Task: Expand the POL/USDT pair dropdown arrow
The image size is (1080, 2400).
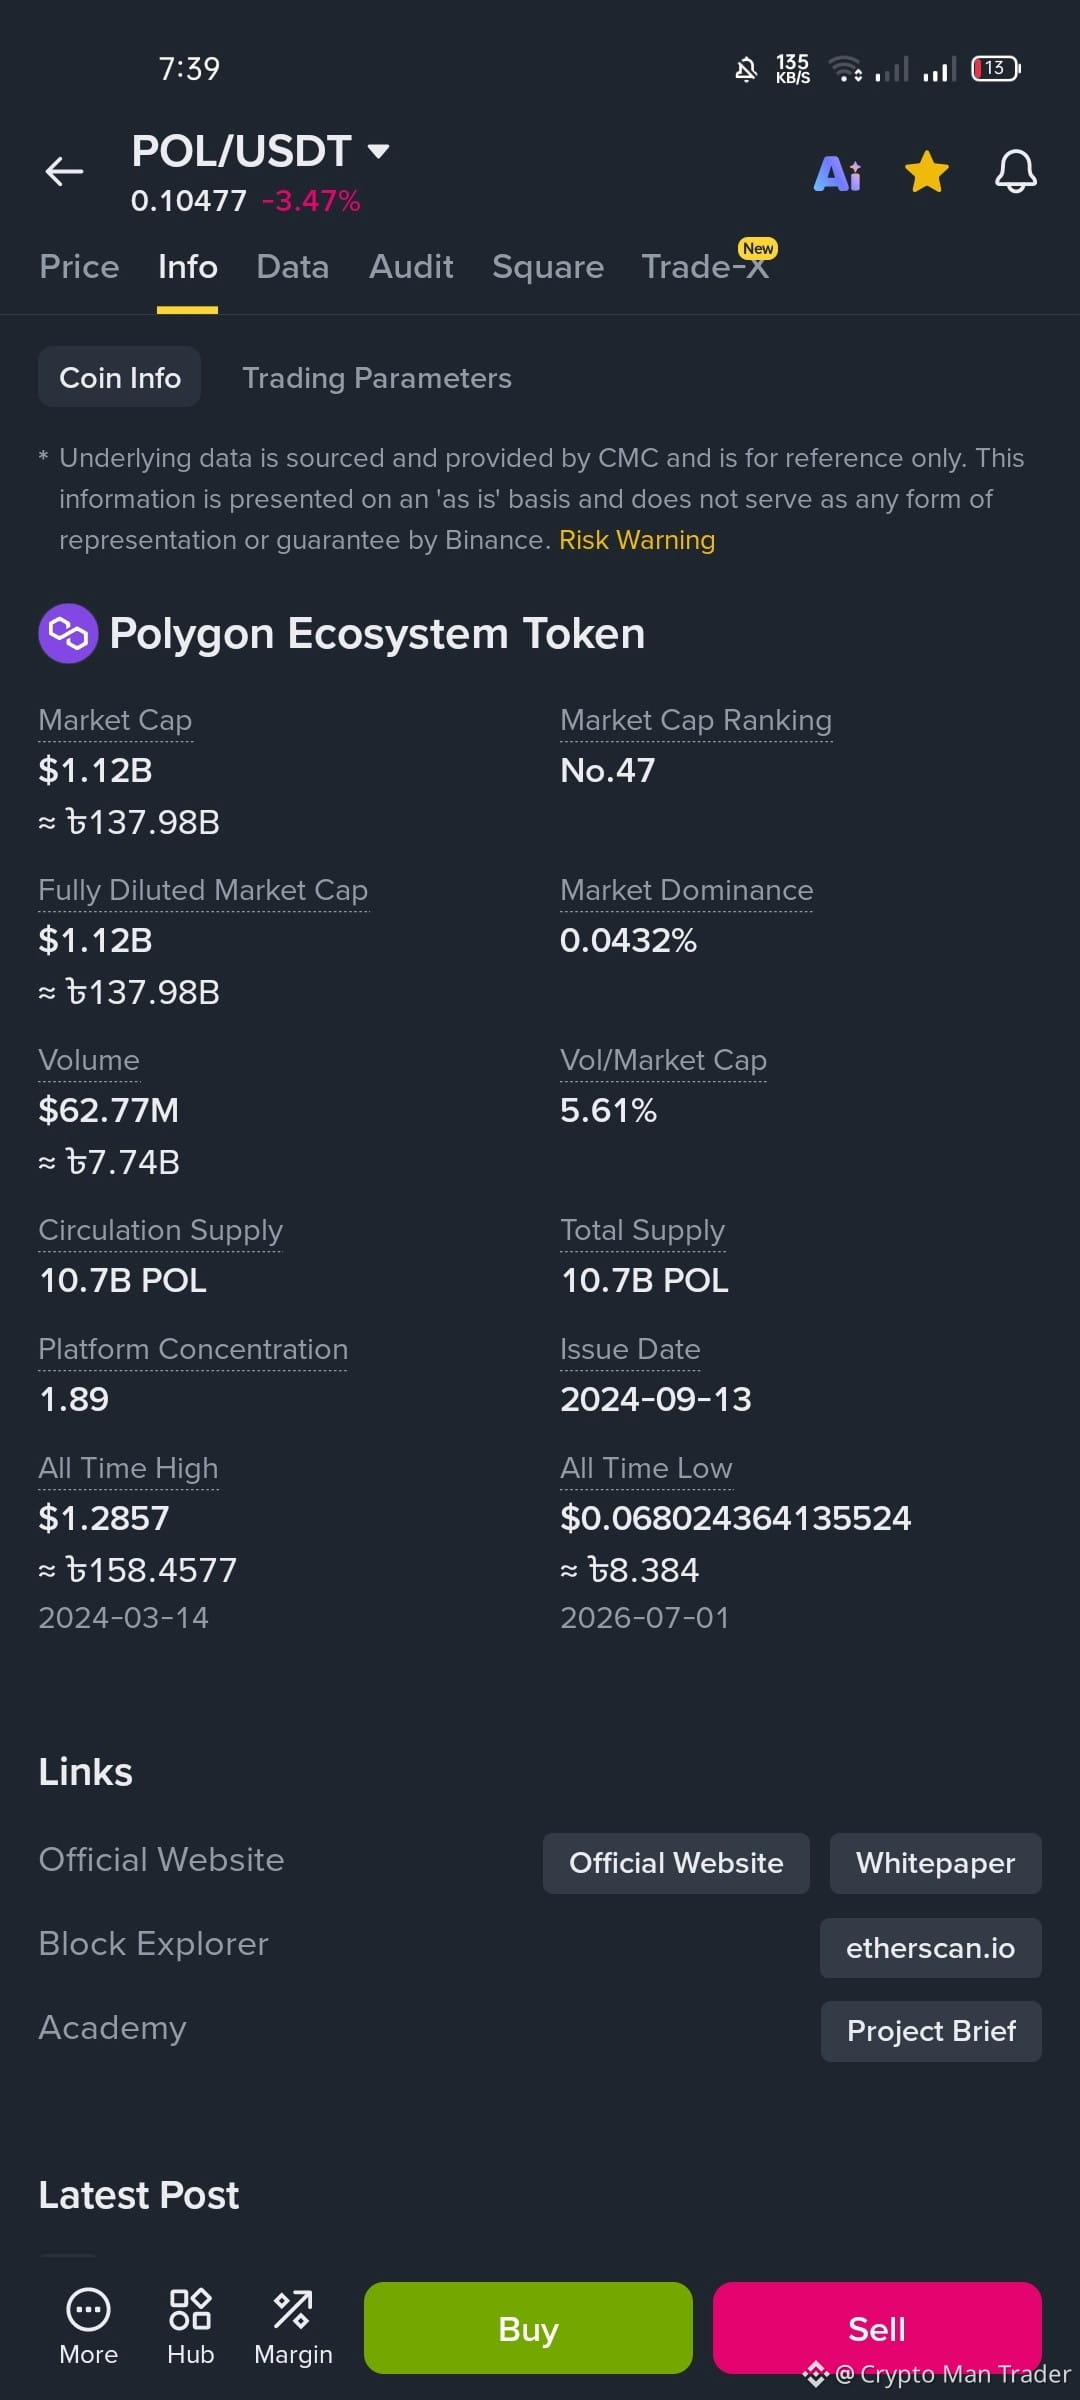Action: (378, 151)
